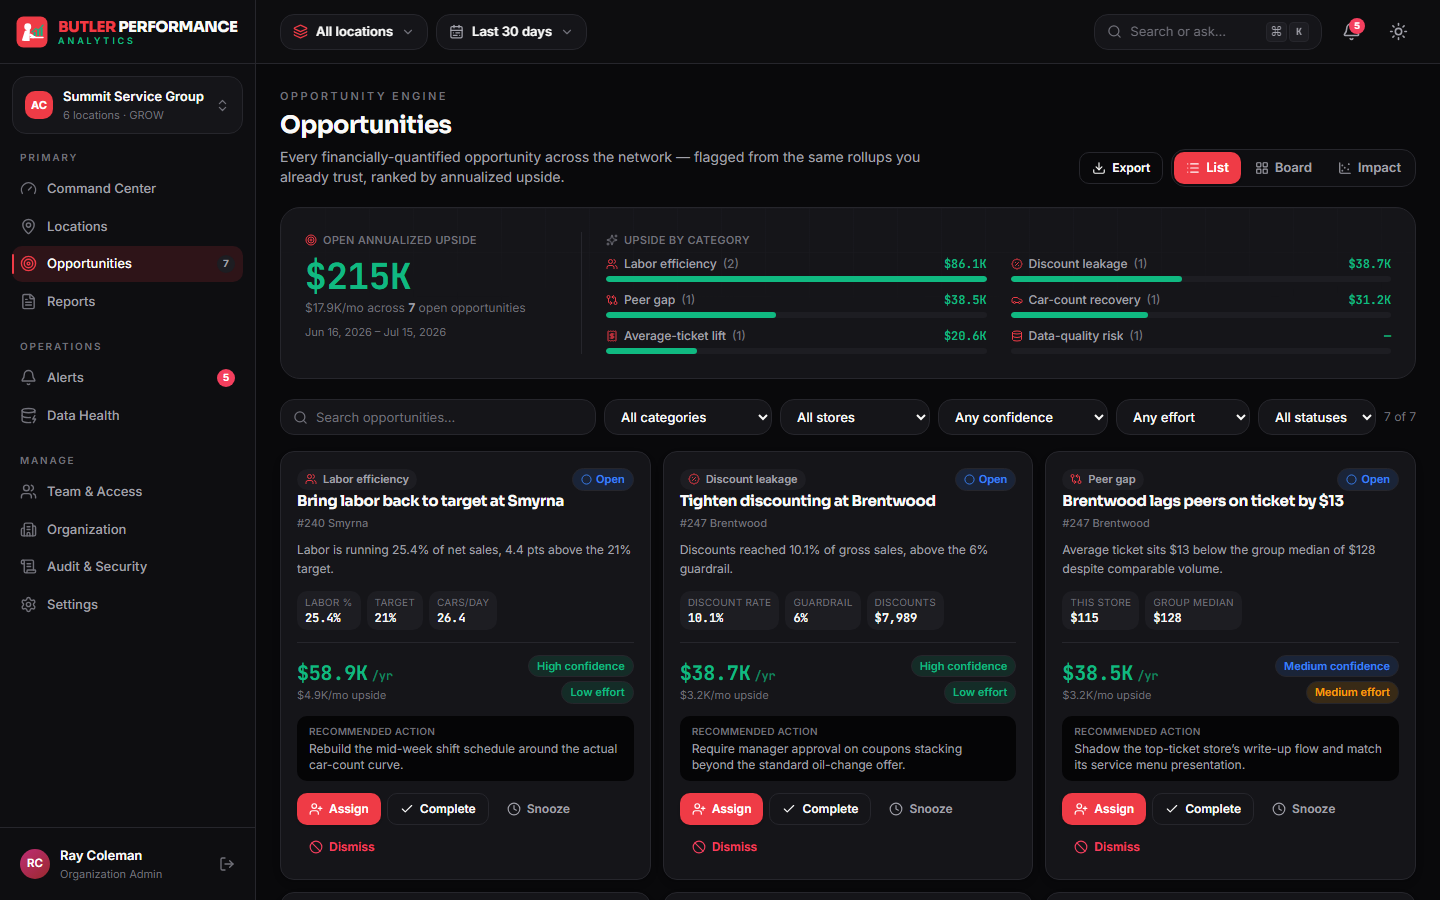This screenshot has height=900, width=1440.
Task: Click the Audit & Security icon
Action: point(29,567)
